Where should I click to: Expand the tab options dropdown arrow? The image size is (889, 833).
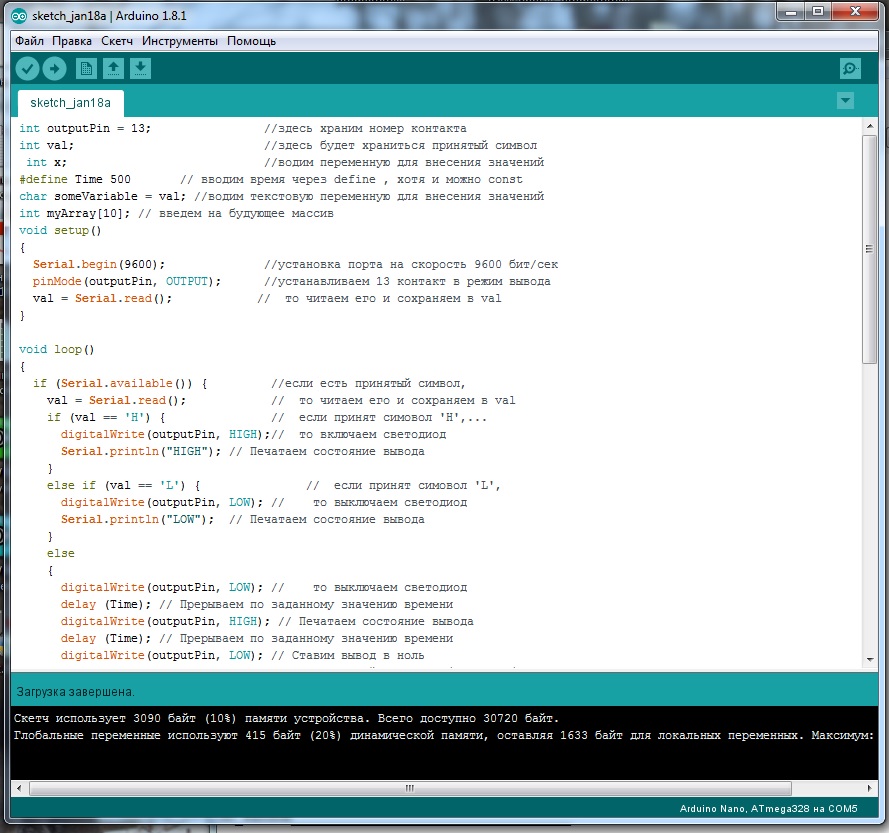845,102
